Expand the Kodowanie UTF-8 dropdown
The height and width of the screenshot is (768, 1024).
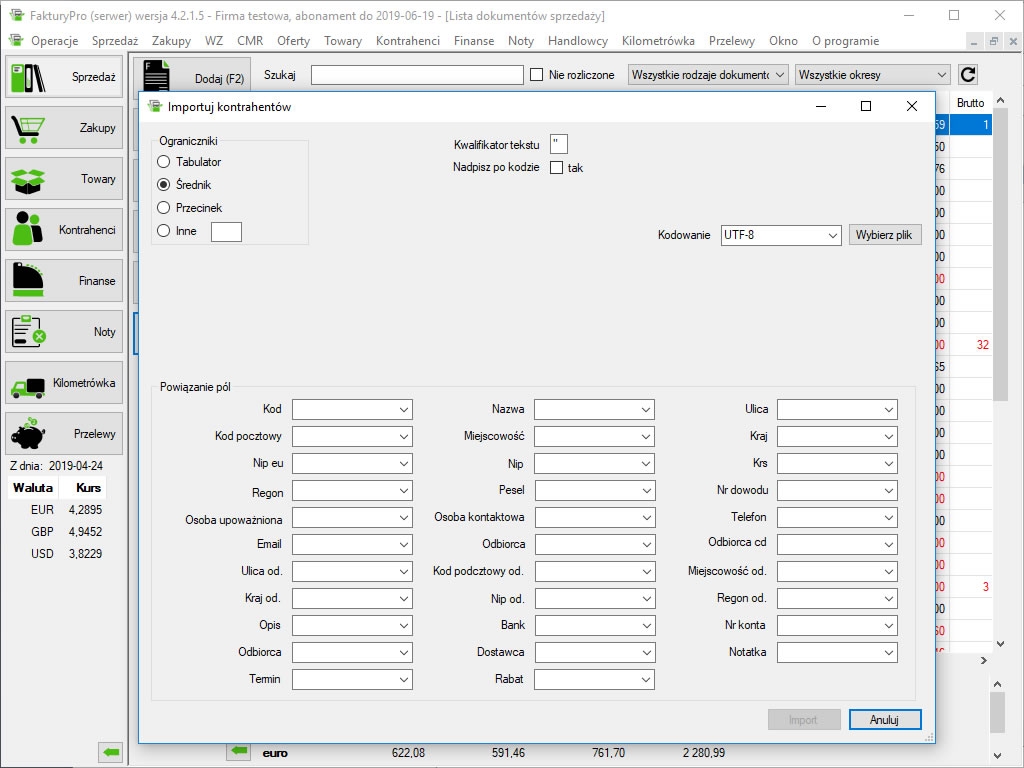781,235
